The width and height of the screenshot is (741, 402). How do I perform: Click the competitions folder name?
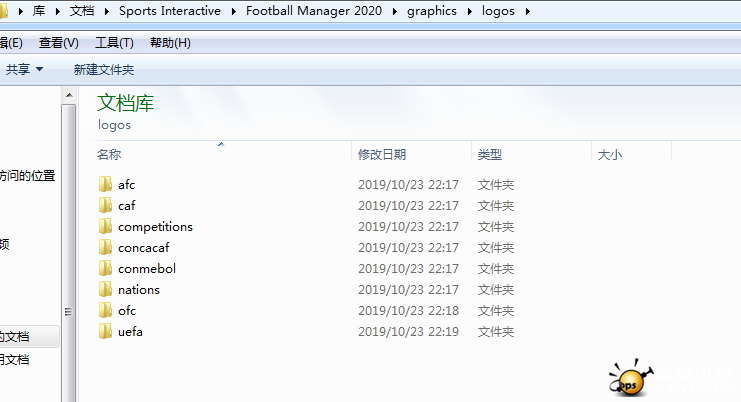coord(155,227)
